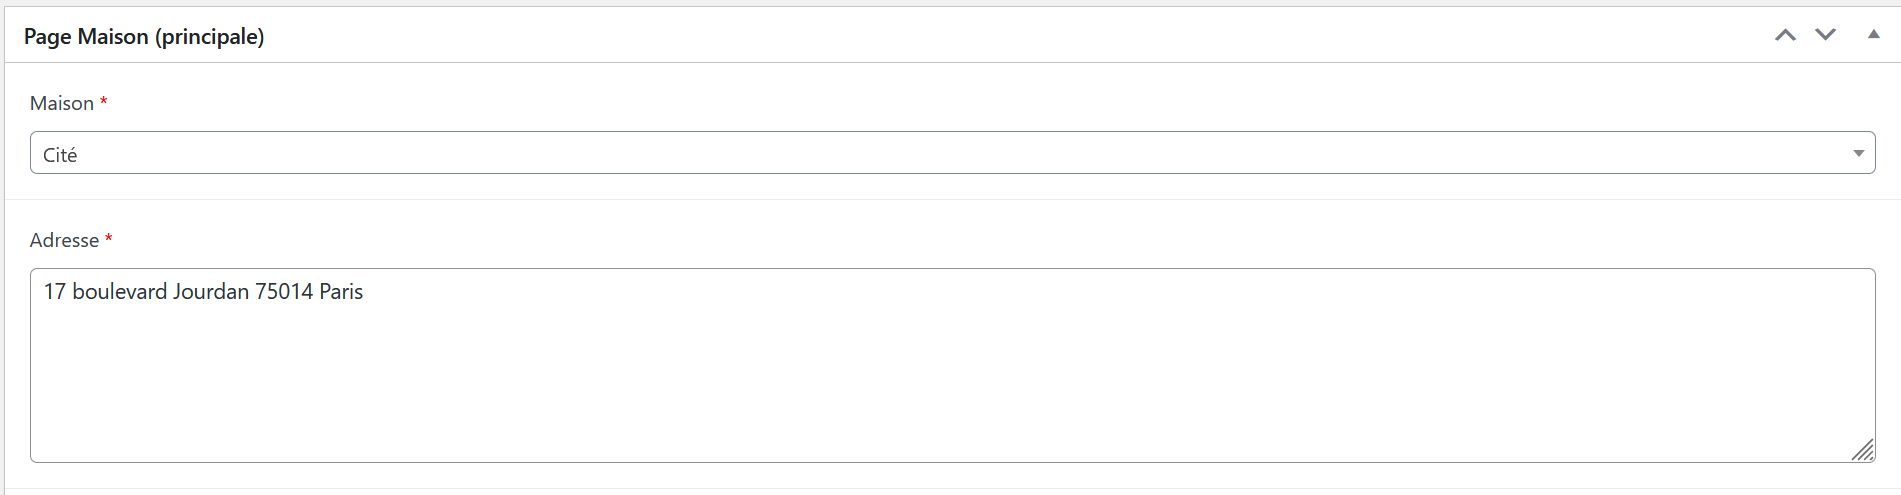The image size is (1901, 495).
Task: Click the red asterisk beside Maison
Action: (104, 102)
